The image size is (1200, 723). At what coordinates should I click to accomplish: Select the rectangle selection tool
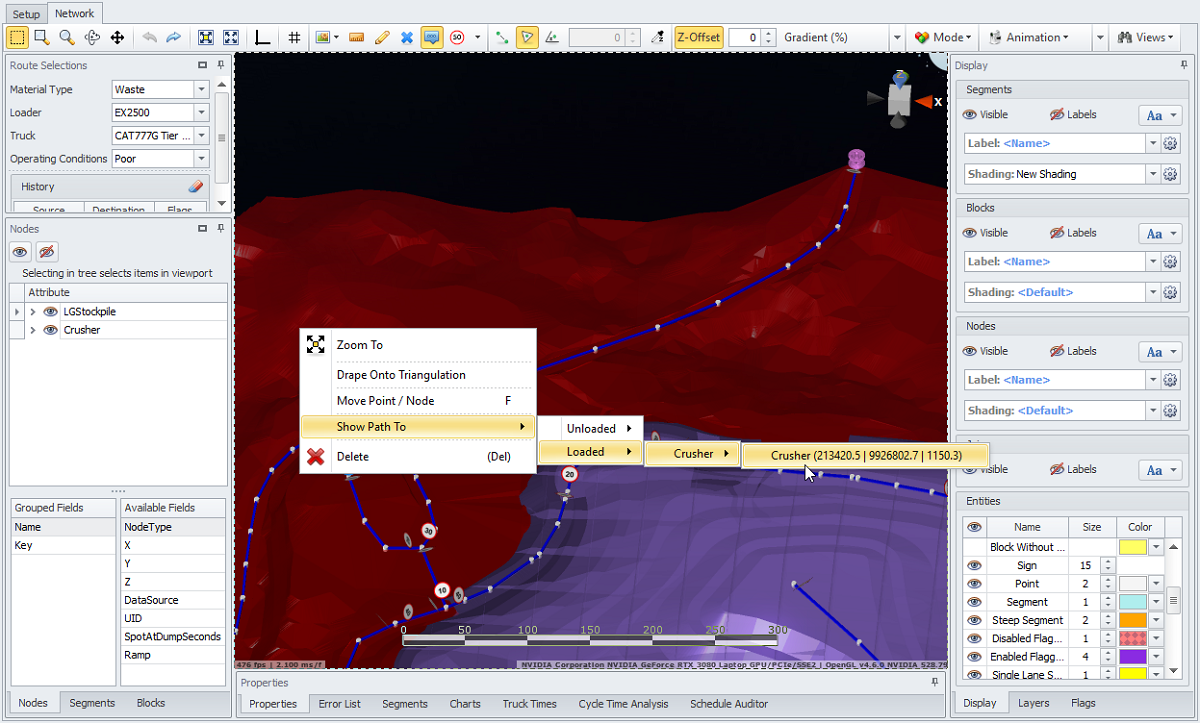tap(17, 37)
